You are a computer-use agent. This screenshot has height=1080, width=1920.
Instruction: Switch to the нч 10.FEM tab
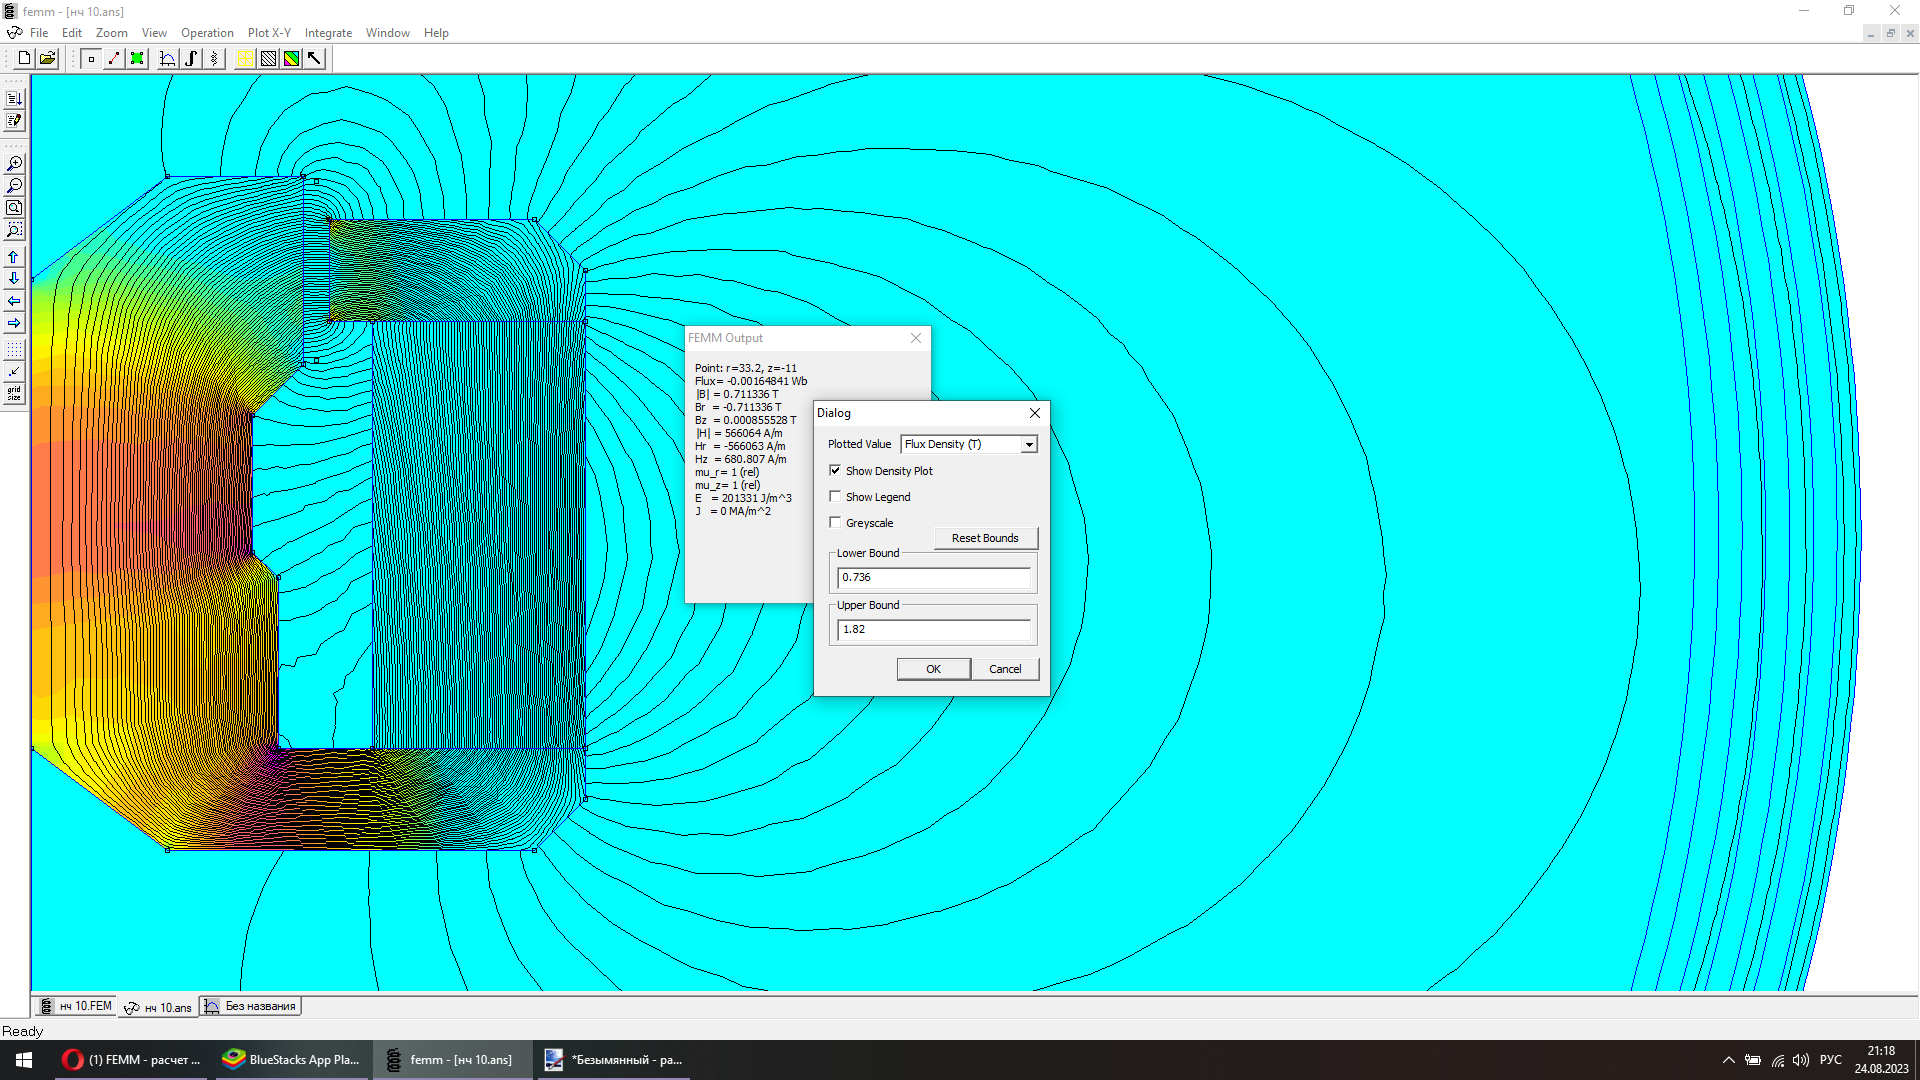(x=77, y=1006)
